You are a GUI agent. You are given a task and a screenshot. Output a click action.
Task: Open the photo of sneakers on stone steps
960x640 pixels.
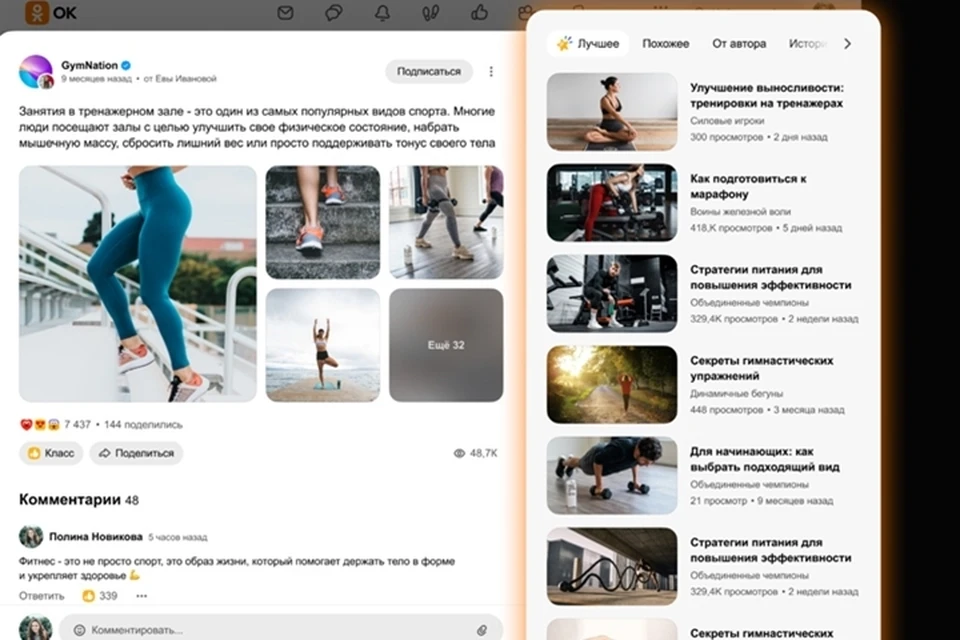tap(323, 222)
